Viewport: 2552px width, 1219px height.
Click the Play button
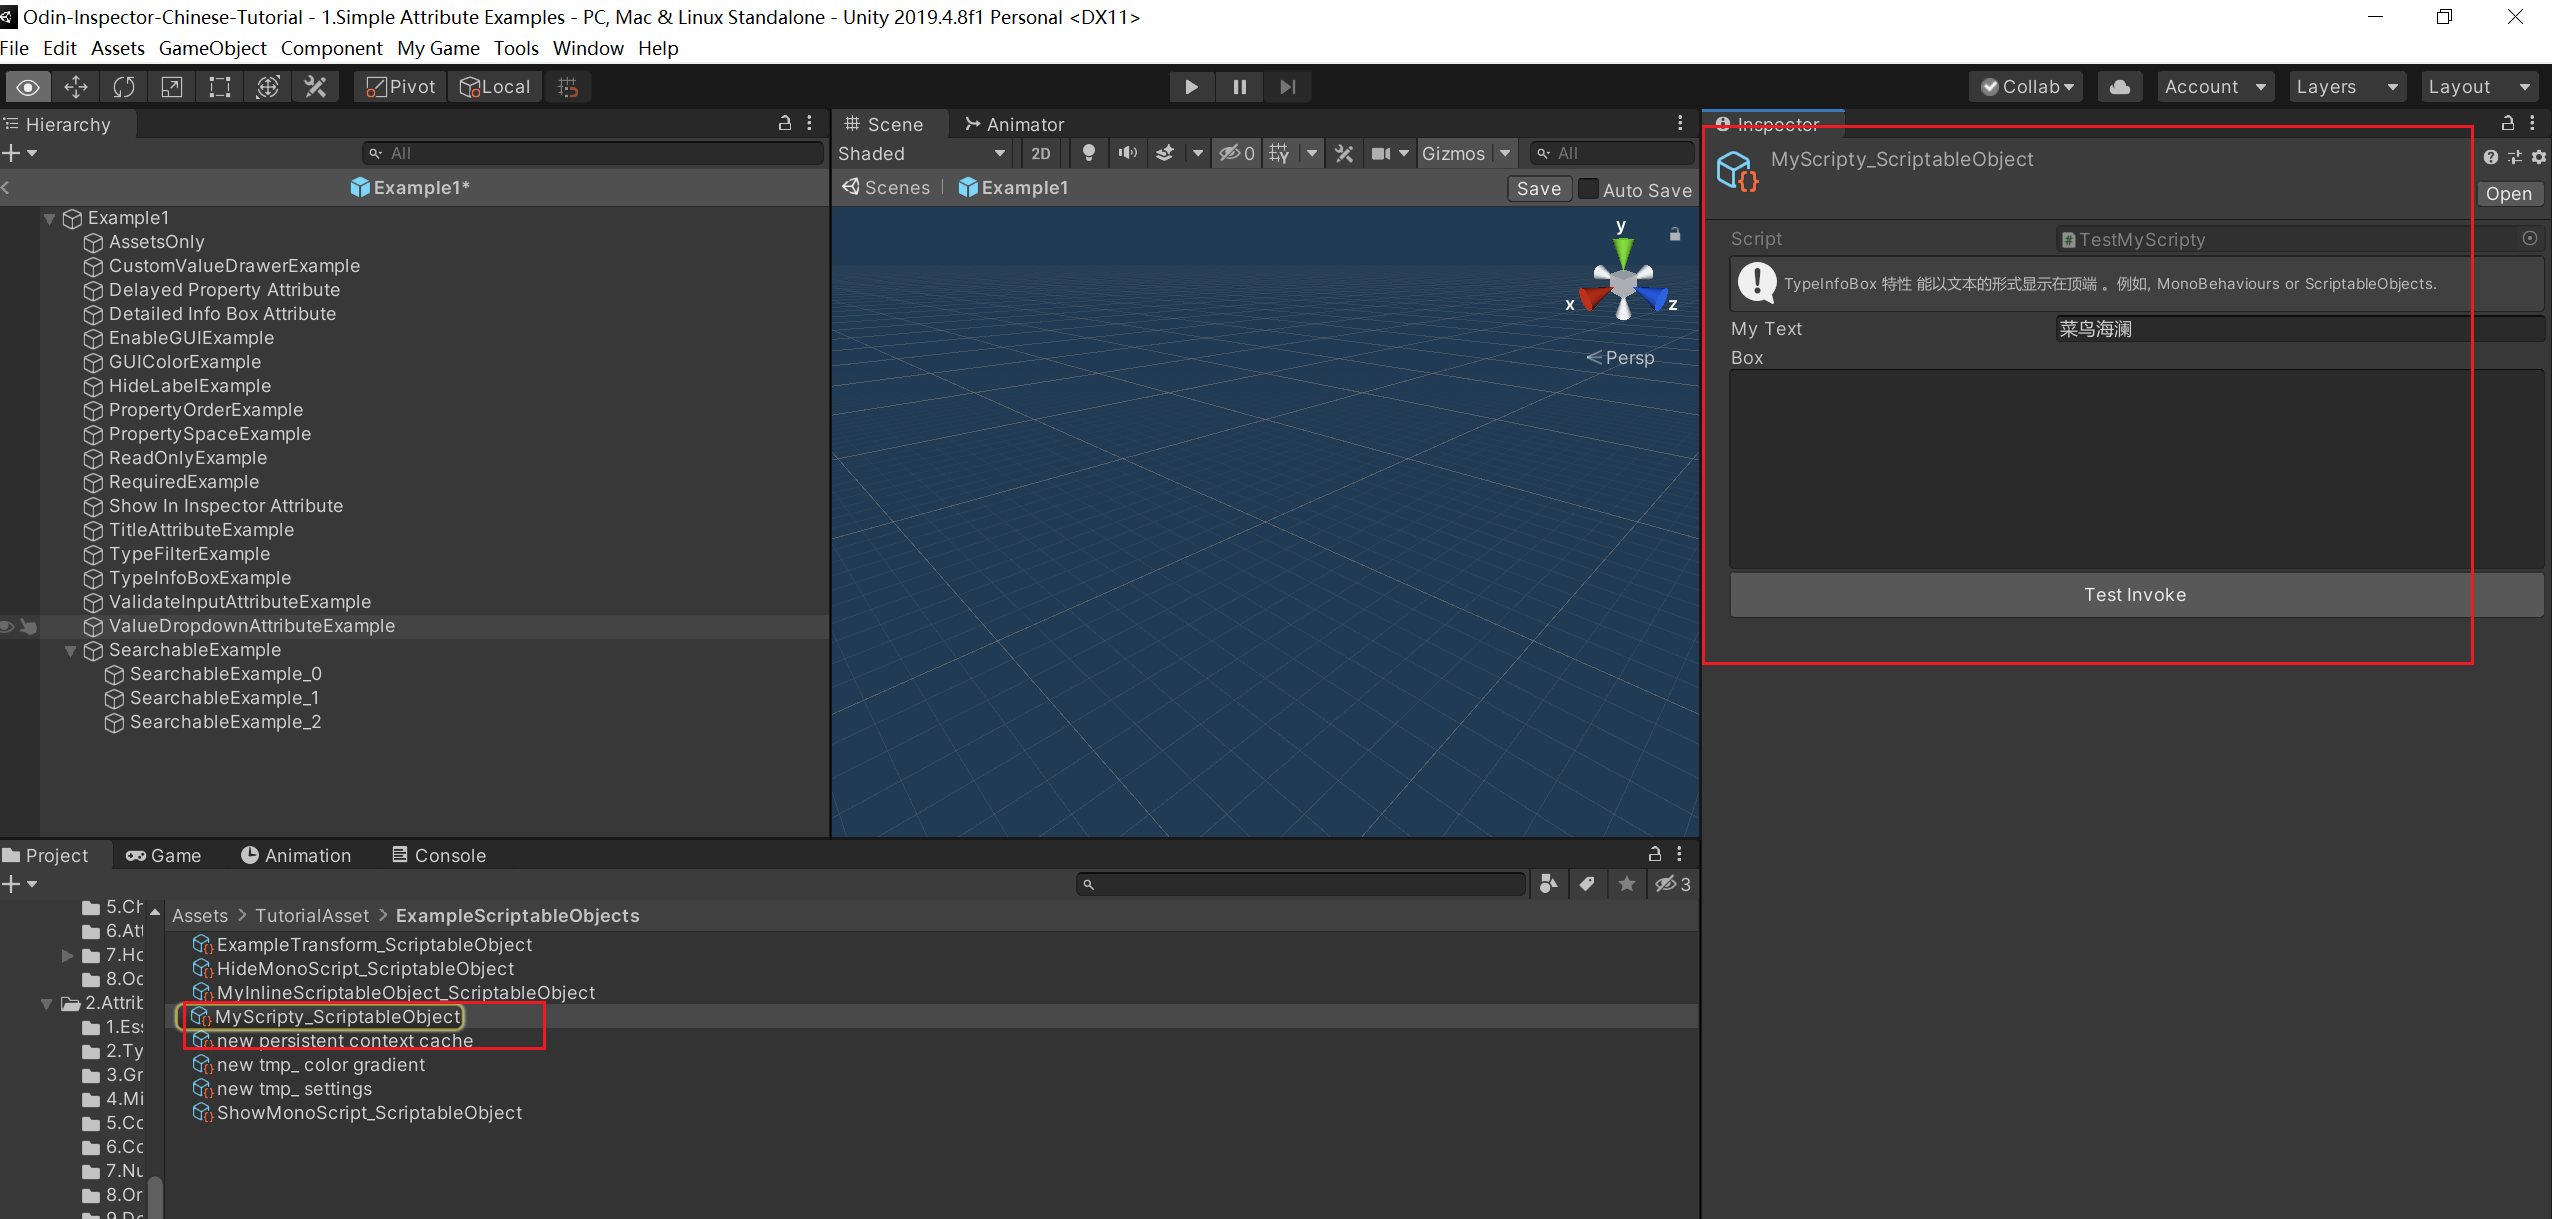(1192, 87)
